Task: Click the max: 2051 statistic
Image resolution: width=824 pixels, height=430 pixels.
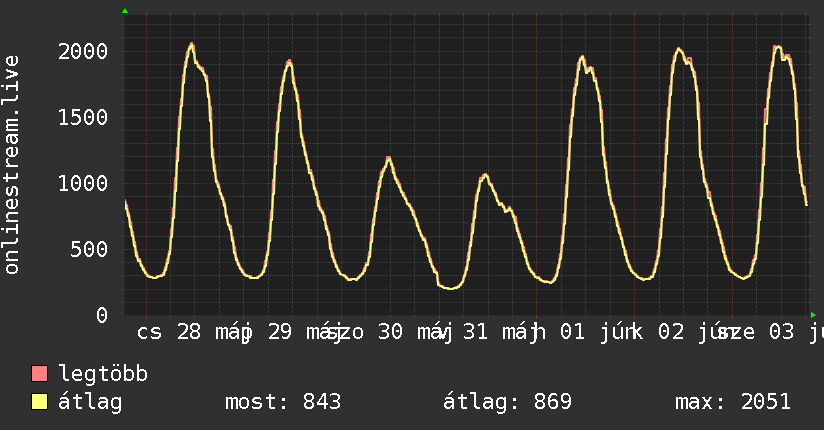Action: tap(733, 402)
